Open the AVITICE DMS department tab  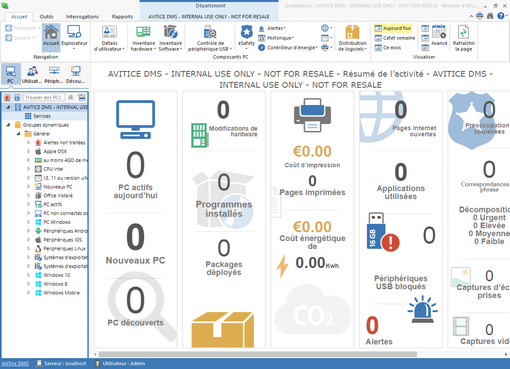click(209, 17)
